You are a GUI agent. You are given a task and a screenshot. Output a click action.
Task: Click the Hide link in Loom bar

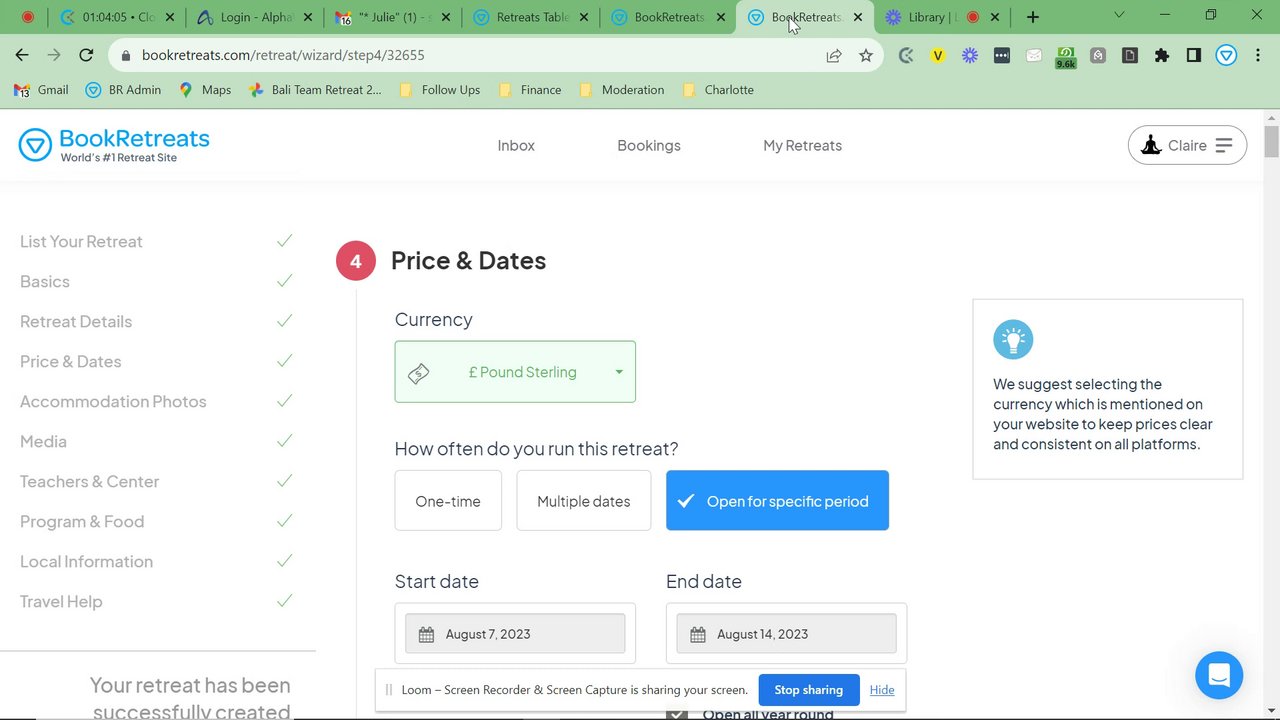882,690
